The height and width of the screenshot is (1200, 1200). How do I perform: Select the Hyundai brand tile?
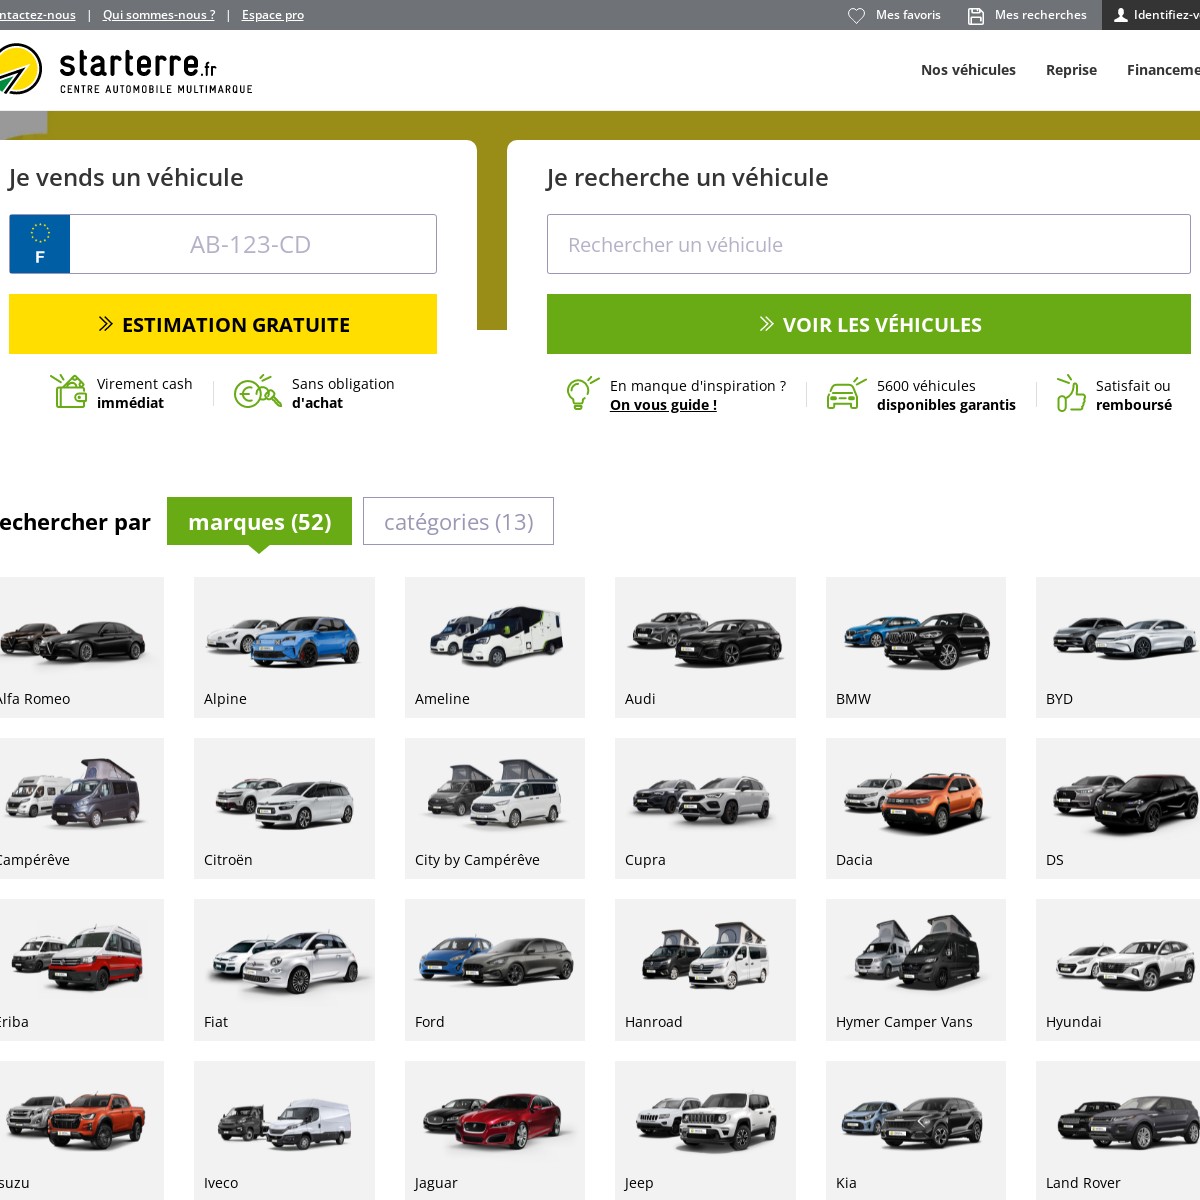click(1118, 970)
